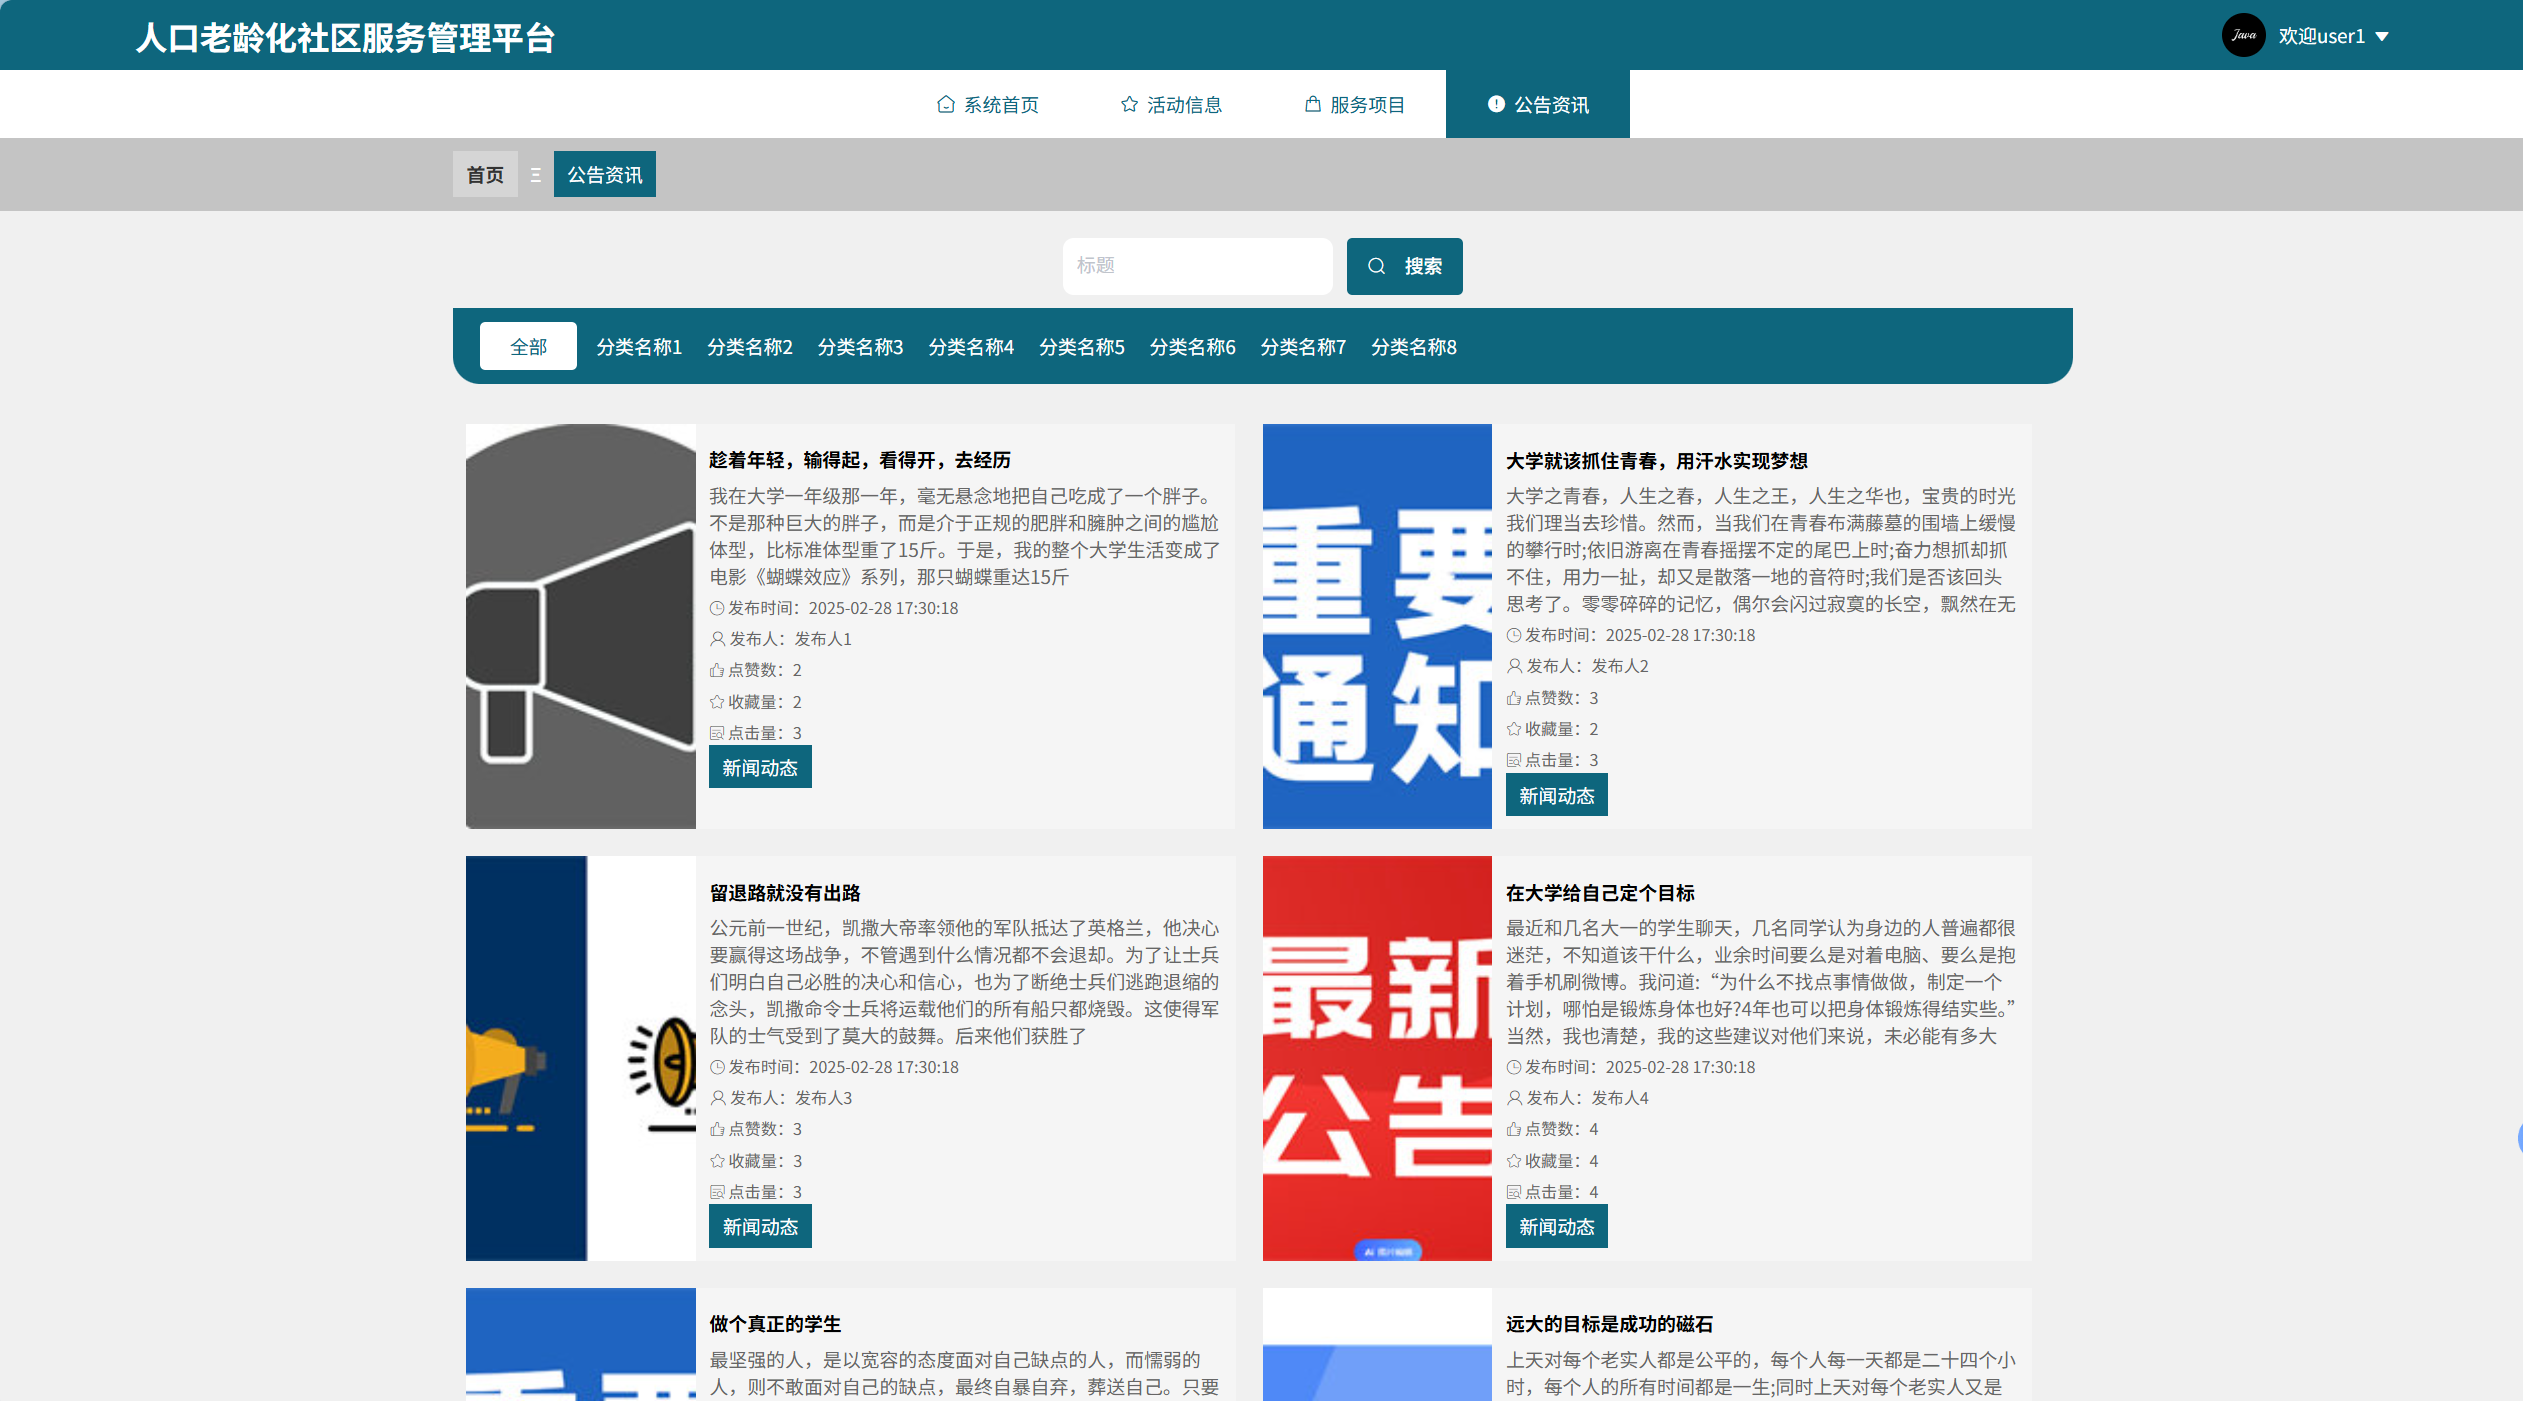Select the 全部 category filter

tap(528, 347)
